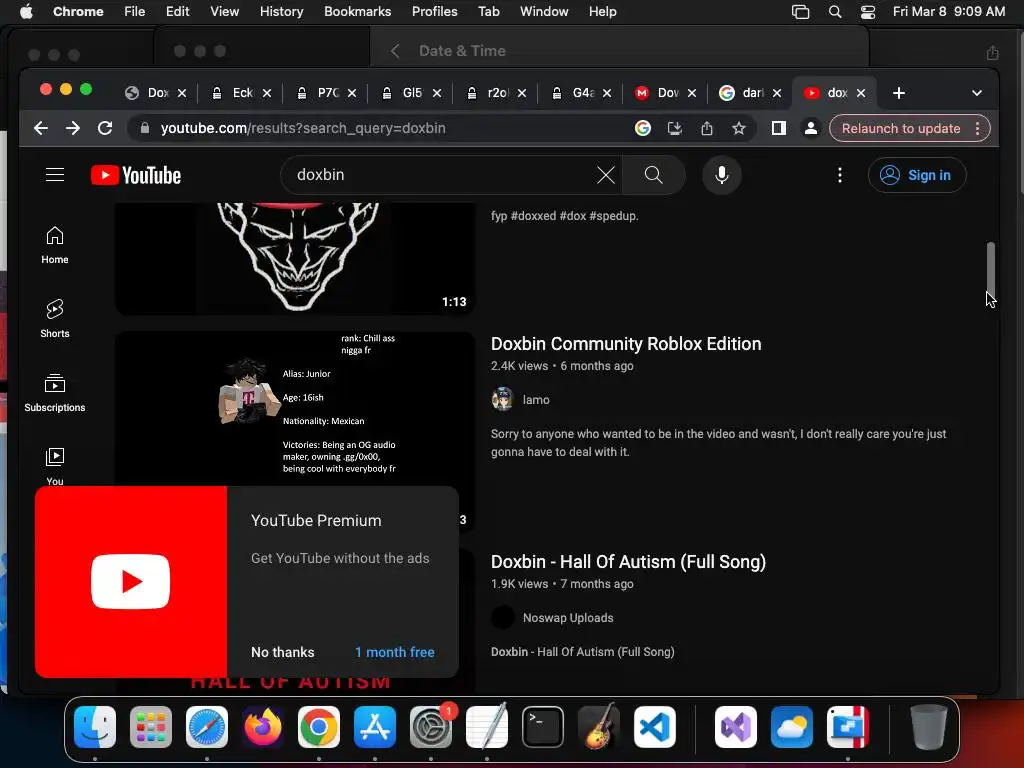
Task: Toggle the Chrome side panel
Action: (778, 129)
